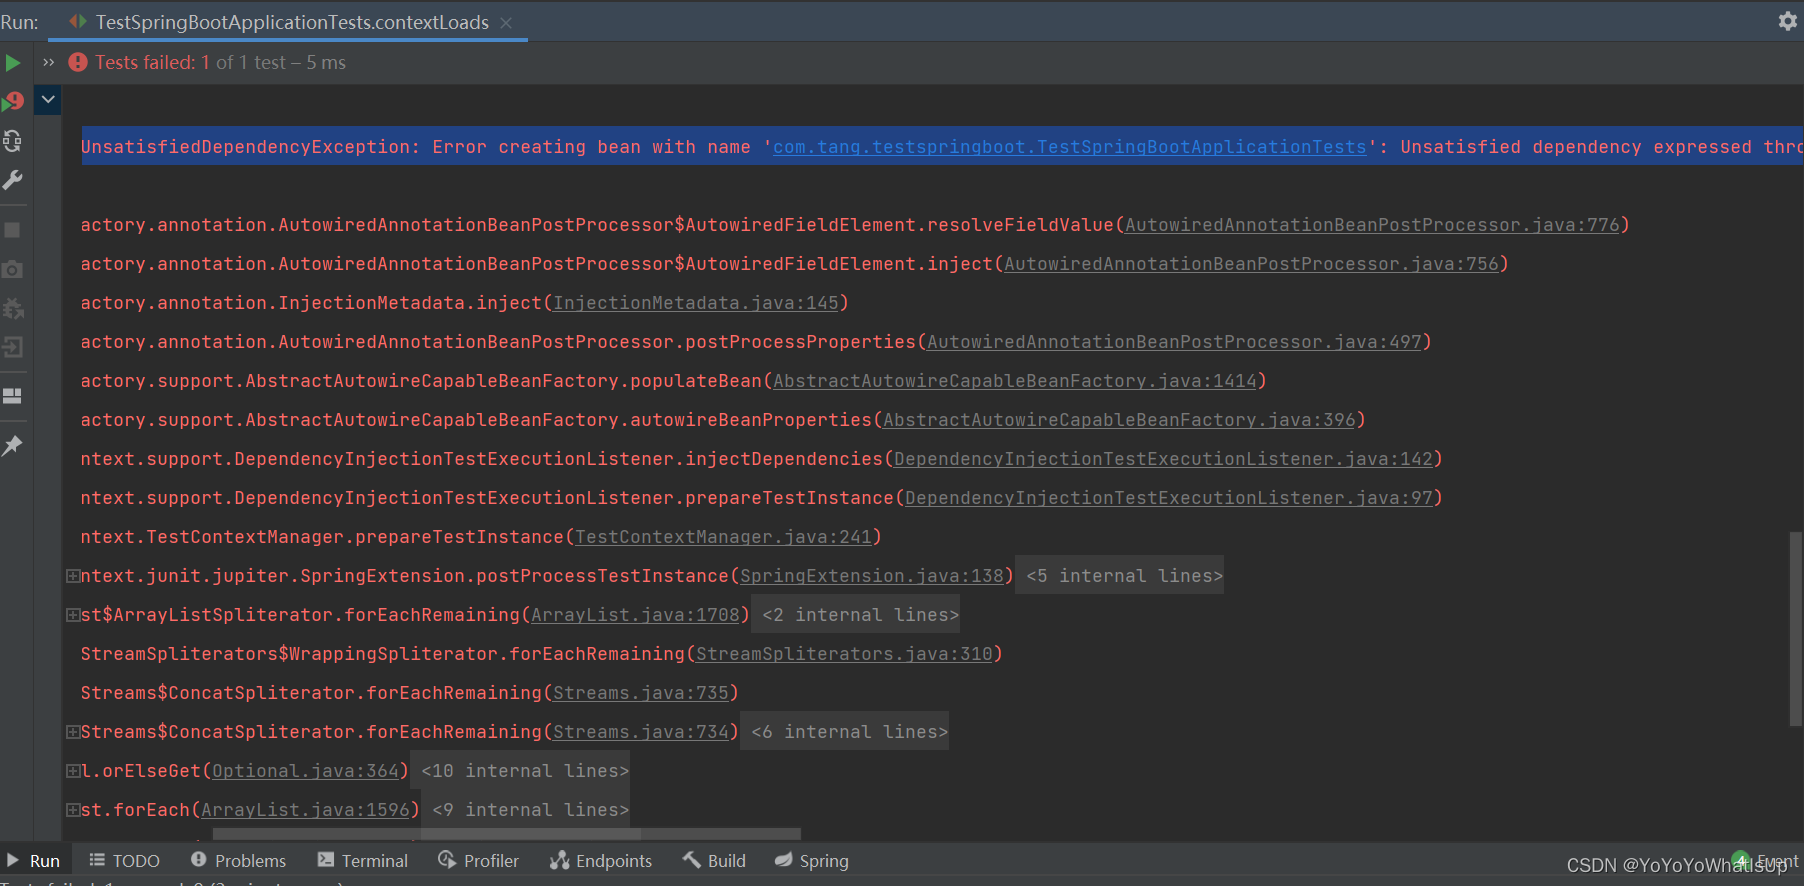Follow the TestContextManager.java:241 link

723,537
